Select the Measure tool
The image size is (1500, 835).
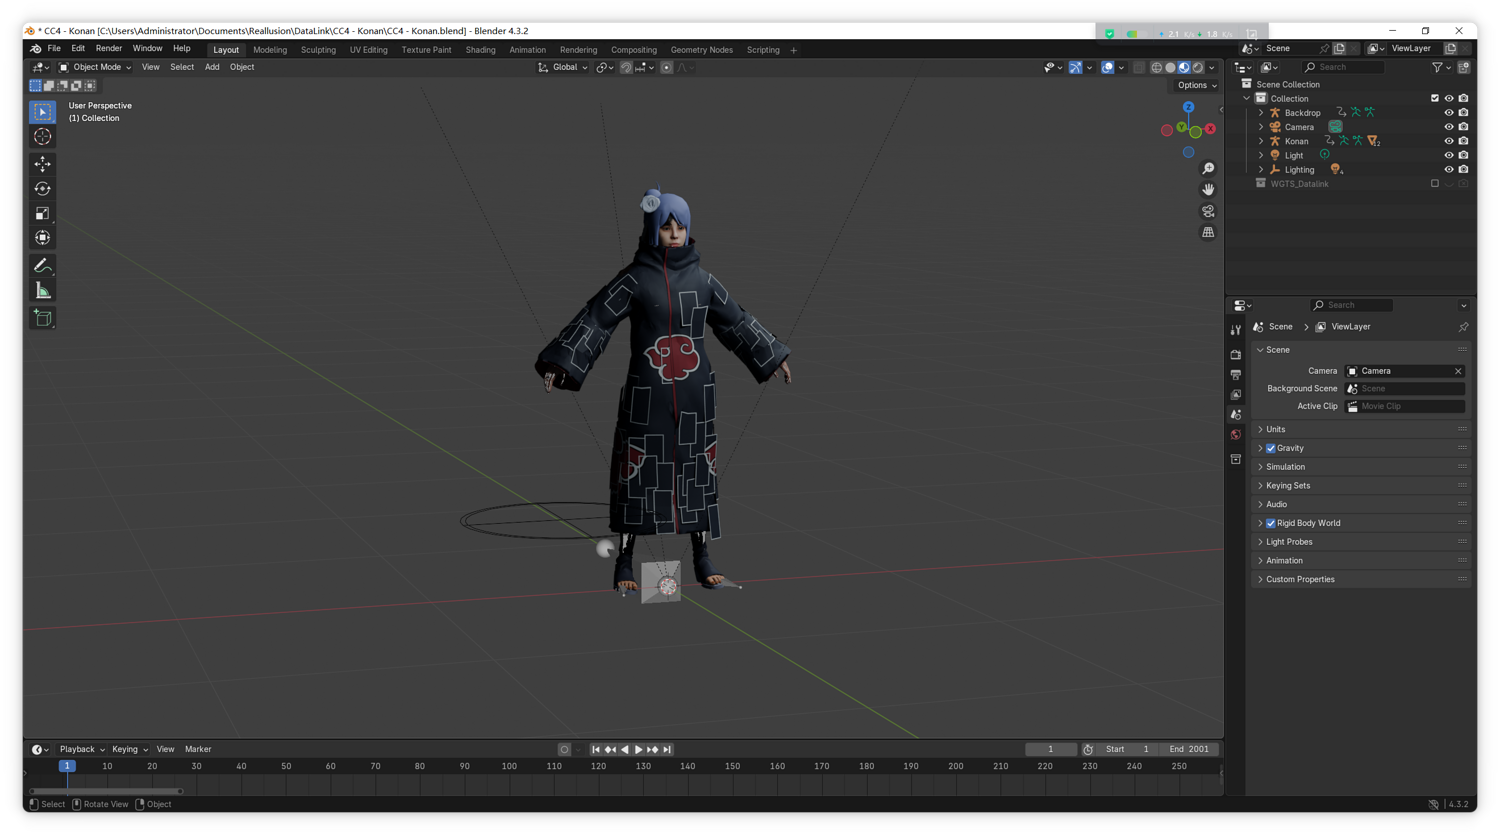point(42,291)
